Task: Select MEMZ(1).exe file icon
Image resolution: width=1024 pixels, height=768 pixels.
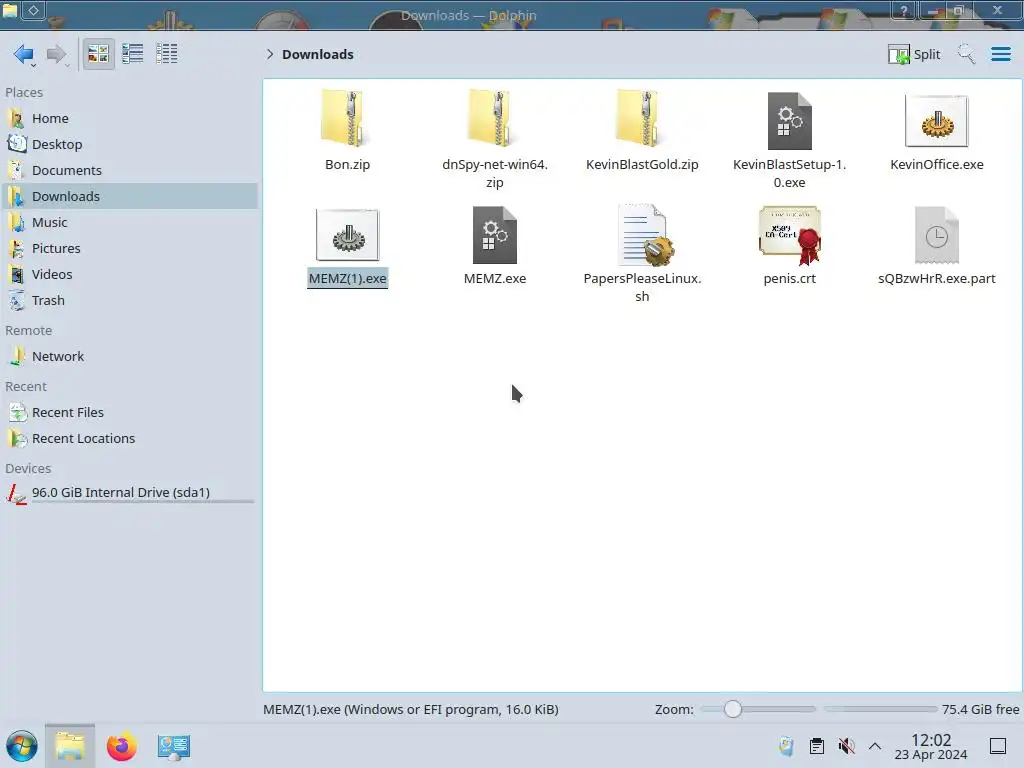Action: click(347, 235)
